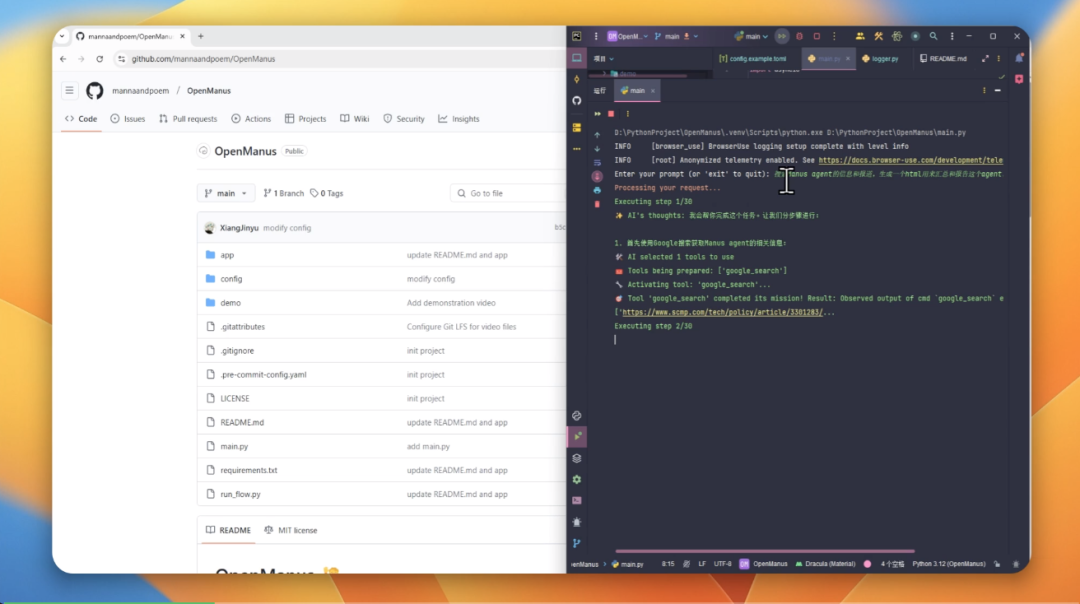Click the Stop square icon in PyCharm top toolbar

(x=817, y=37)
